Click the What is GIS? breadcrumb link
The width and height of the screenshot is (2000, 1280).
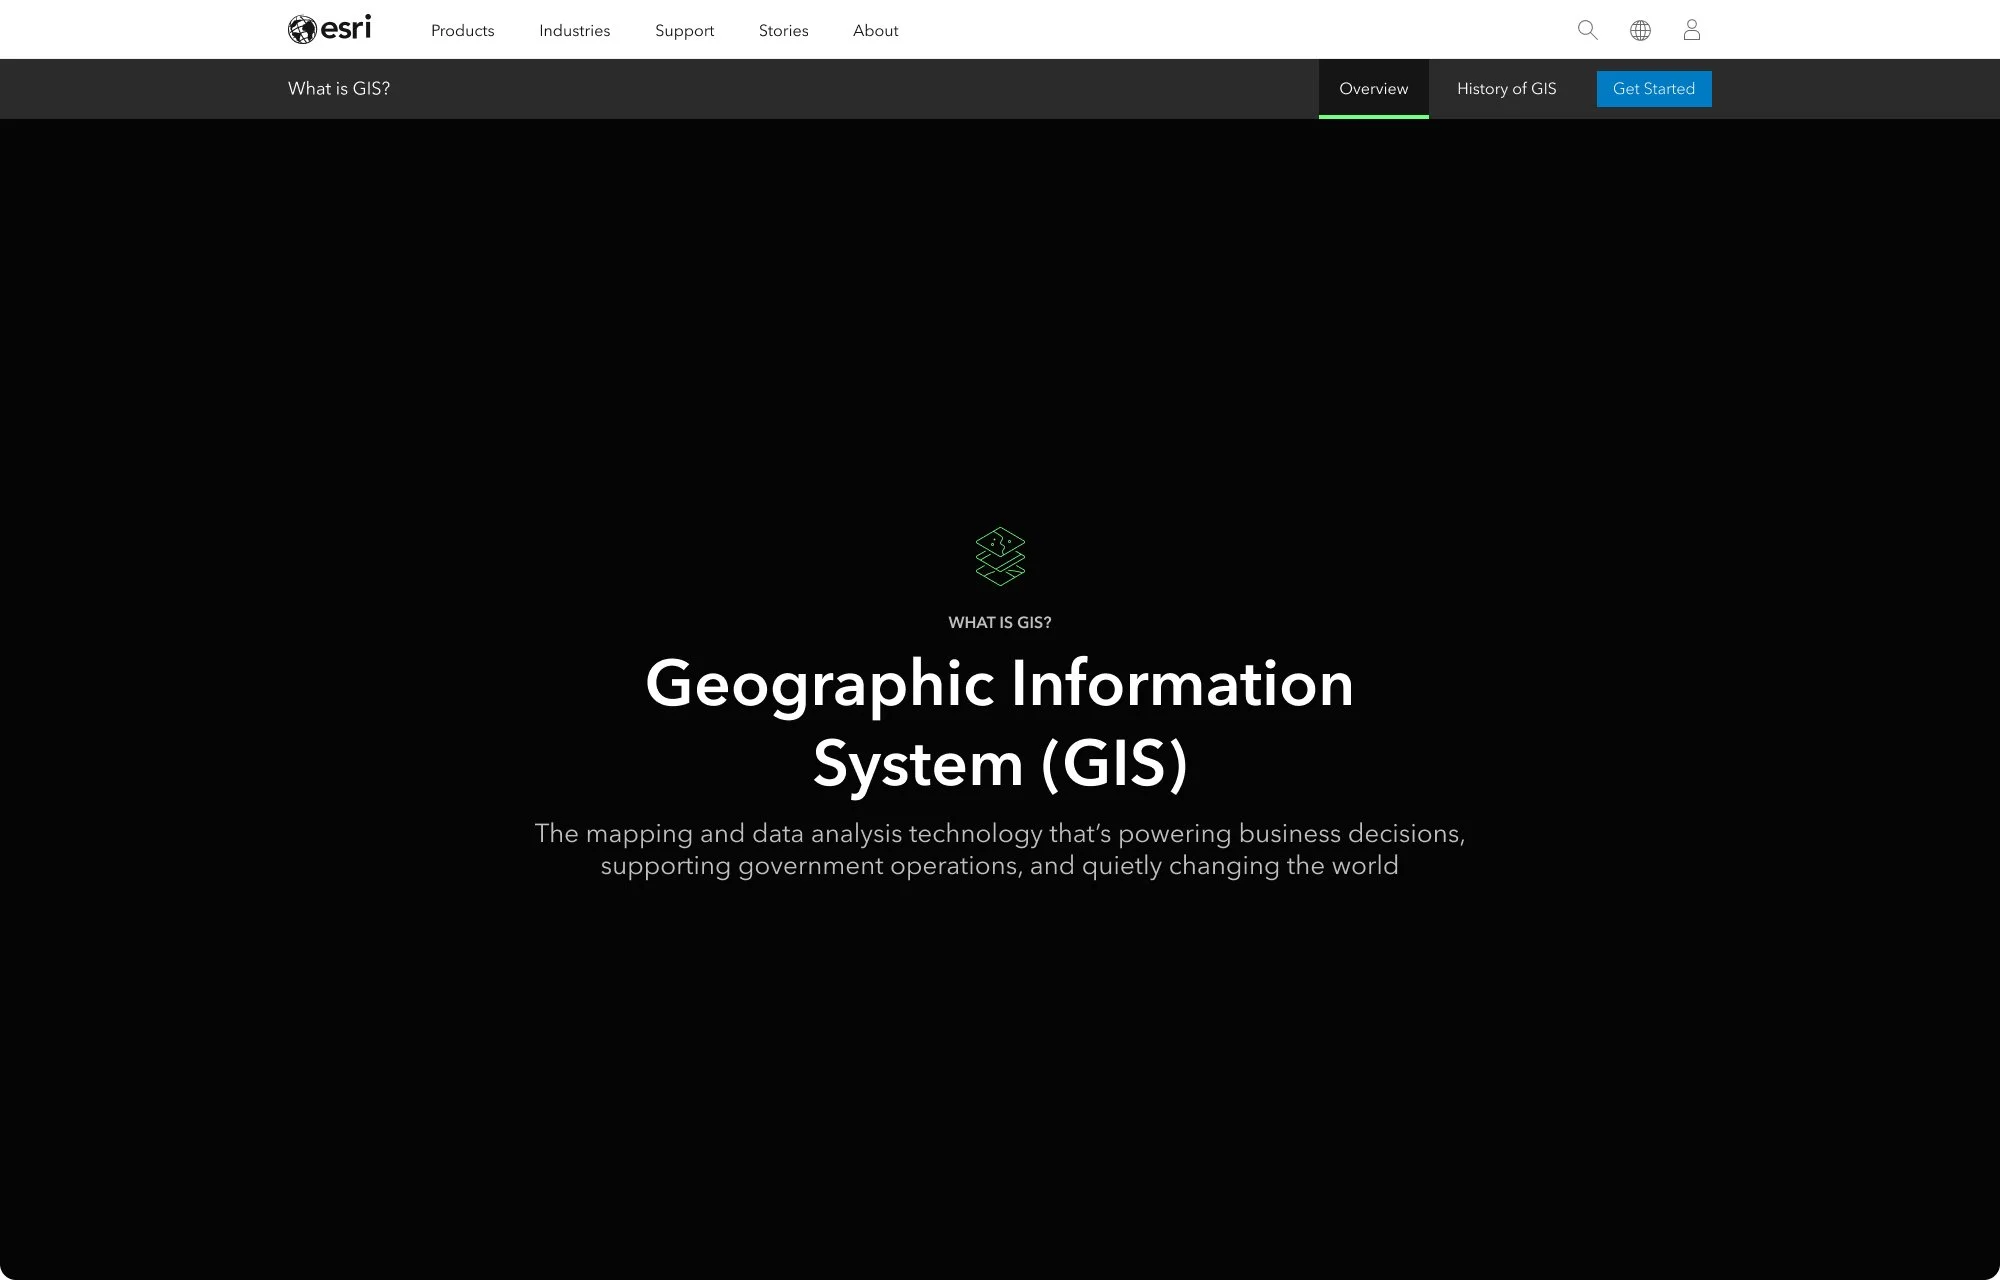[339, 88]
